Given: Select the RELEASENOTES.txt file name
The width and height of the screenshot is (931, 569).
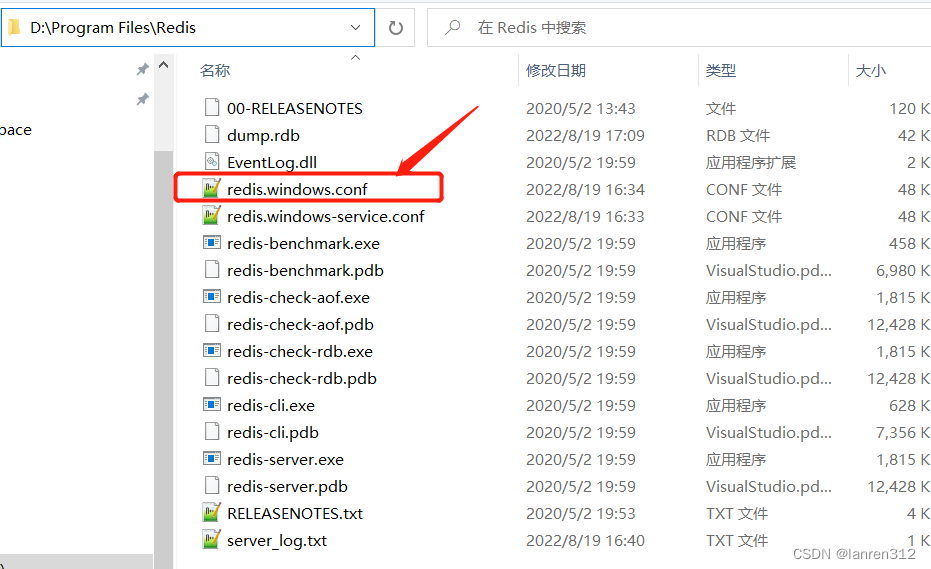Looking at the screenshot, I should point(294,514).
